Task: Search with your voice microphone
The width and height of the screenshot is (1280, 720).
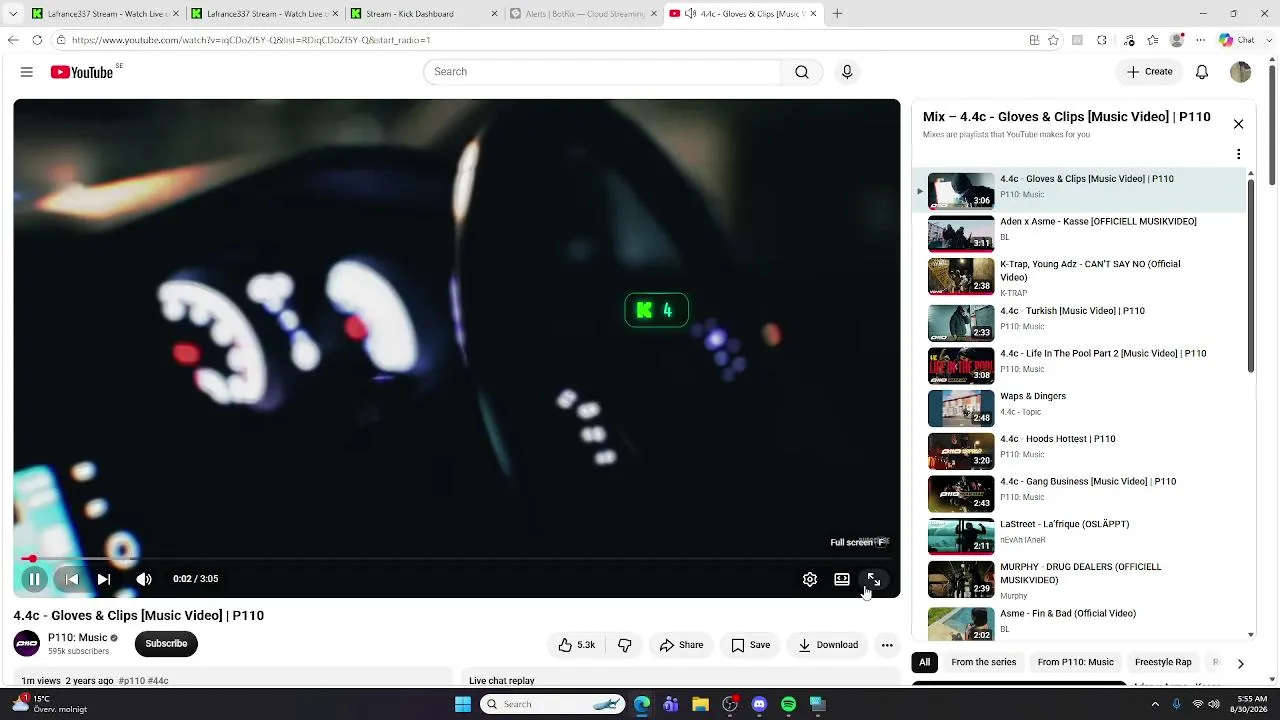Action: [x=847, y=72]
